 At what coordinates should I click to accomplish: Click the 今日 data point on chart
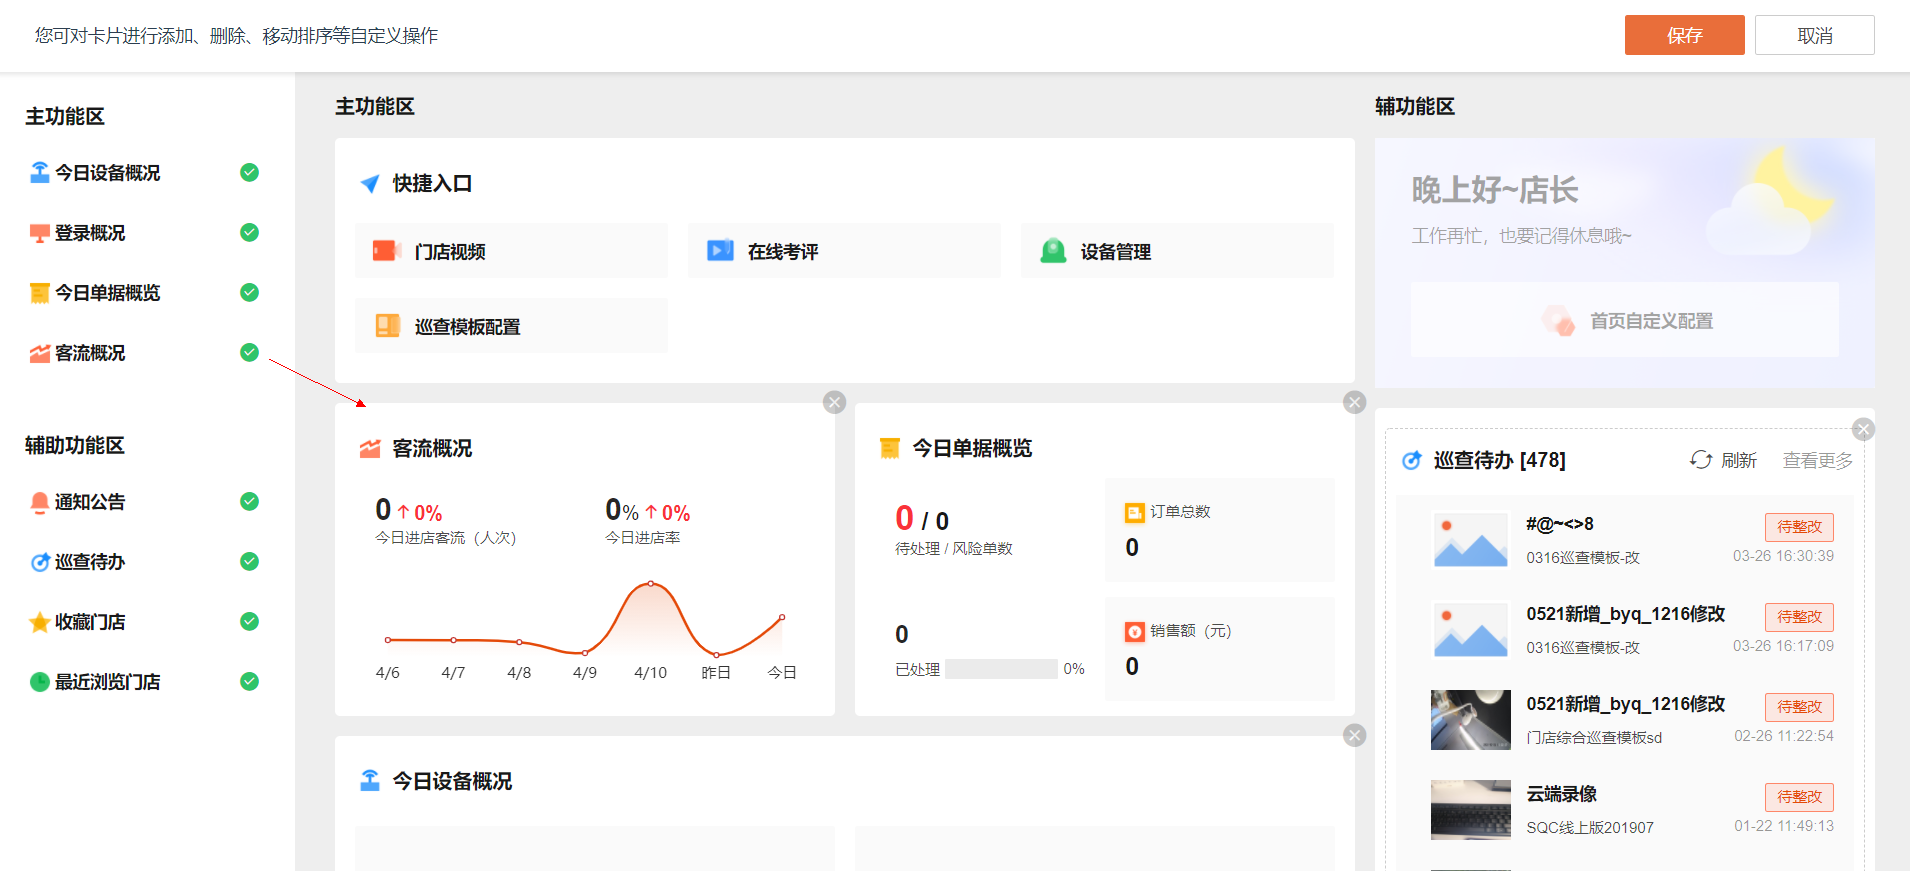782,617
